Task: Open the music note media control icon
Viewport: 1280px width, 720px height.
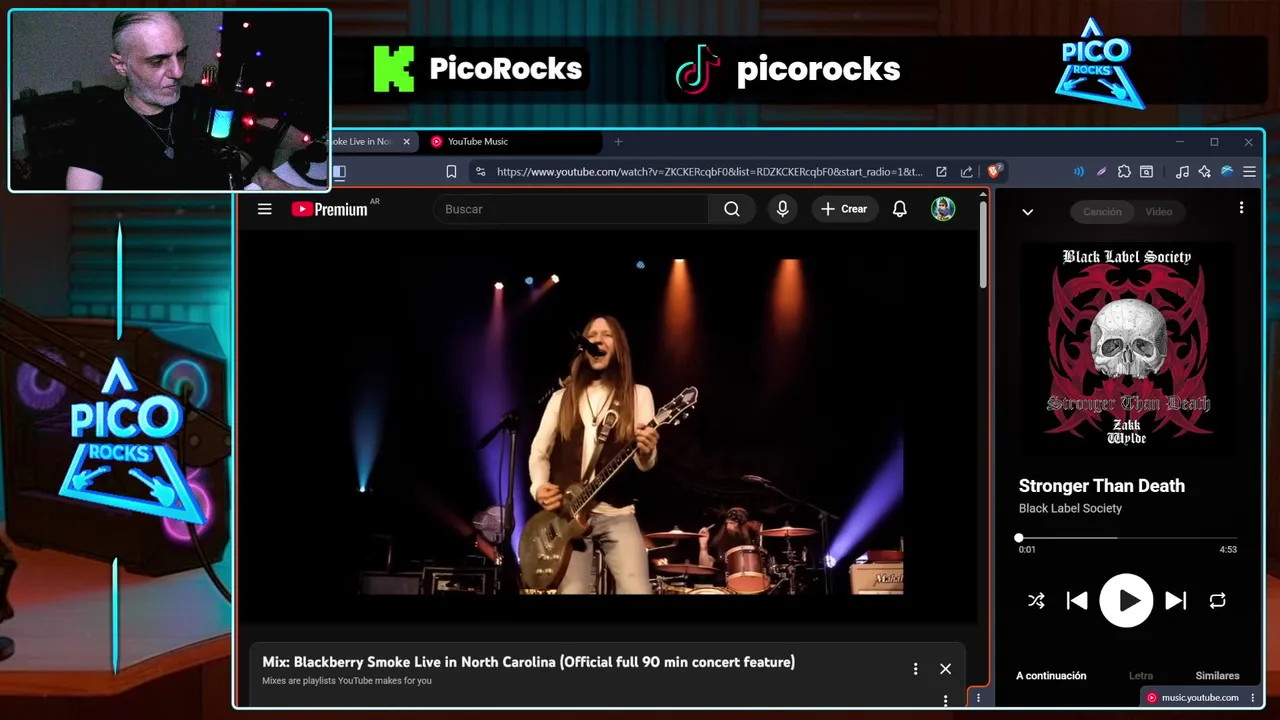Action: (x=1182, y=172)
